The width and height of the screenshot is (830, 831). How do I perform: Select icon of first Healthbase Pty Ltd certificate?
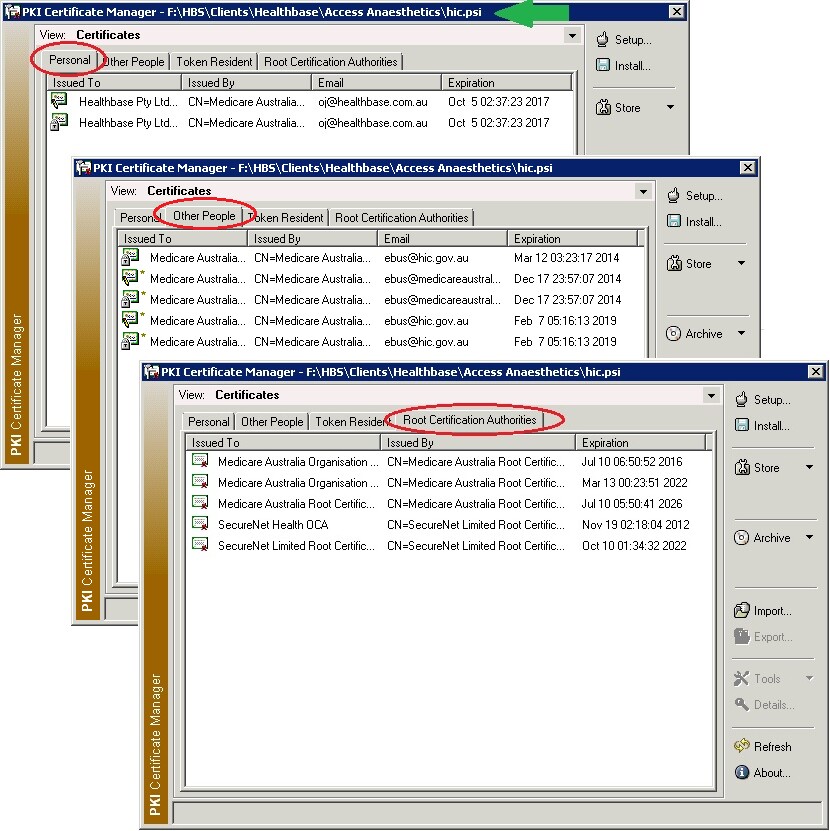(59, 101)
